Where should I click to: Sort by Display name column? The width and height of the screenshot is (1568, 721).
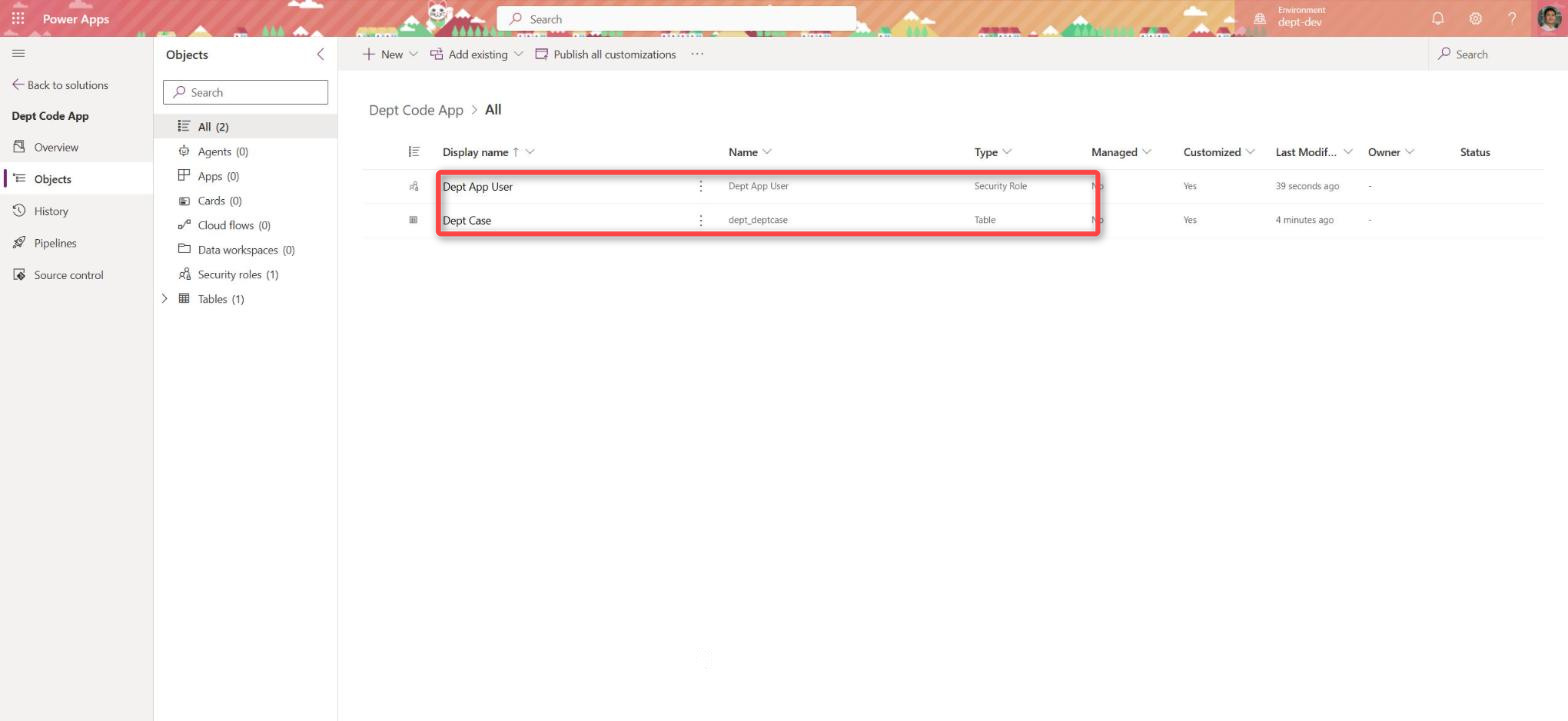point(488,152)
